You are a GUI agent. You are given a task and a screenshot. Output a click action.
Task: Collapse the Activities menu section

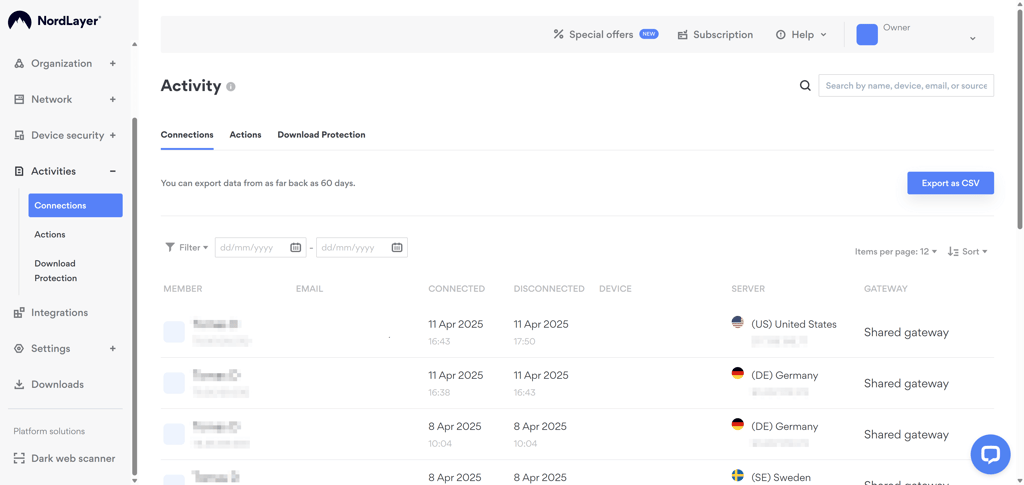point(112,171)
